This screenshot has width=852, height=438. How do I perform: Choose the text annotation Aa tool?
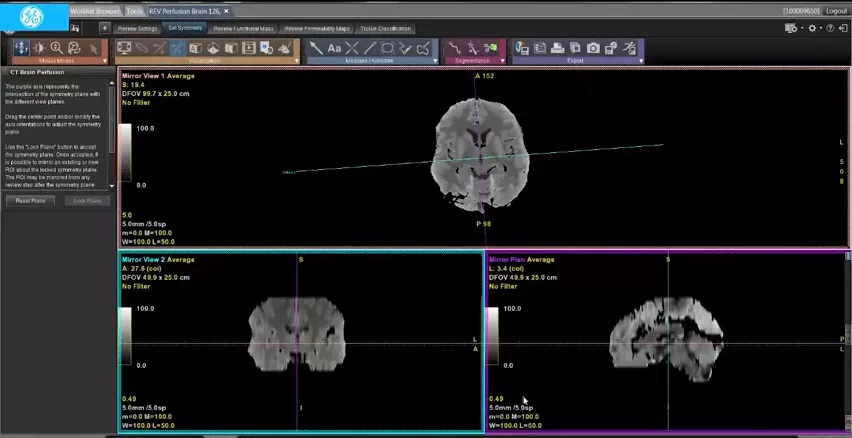click(x=334, y=48)
